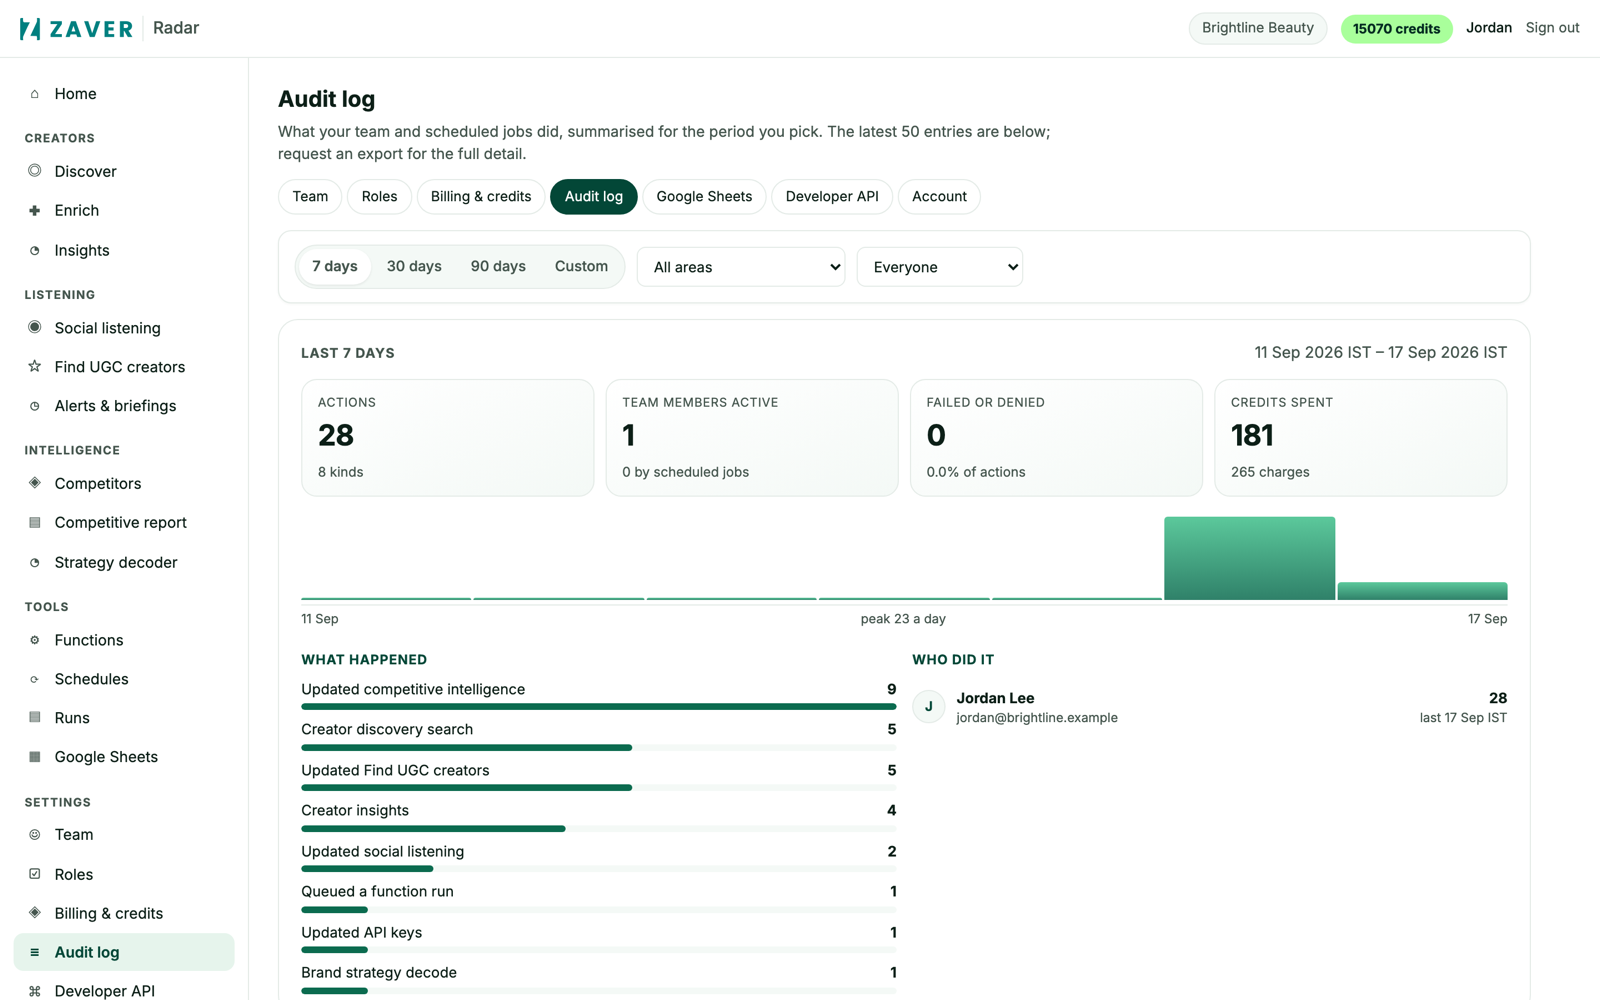Click the Find UGC creators star icon

click(x=35, y=366)
